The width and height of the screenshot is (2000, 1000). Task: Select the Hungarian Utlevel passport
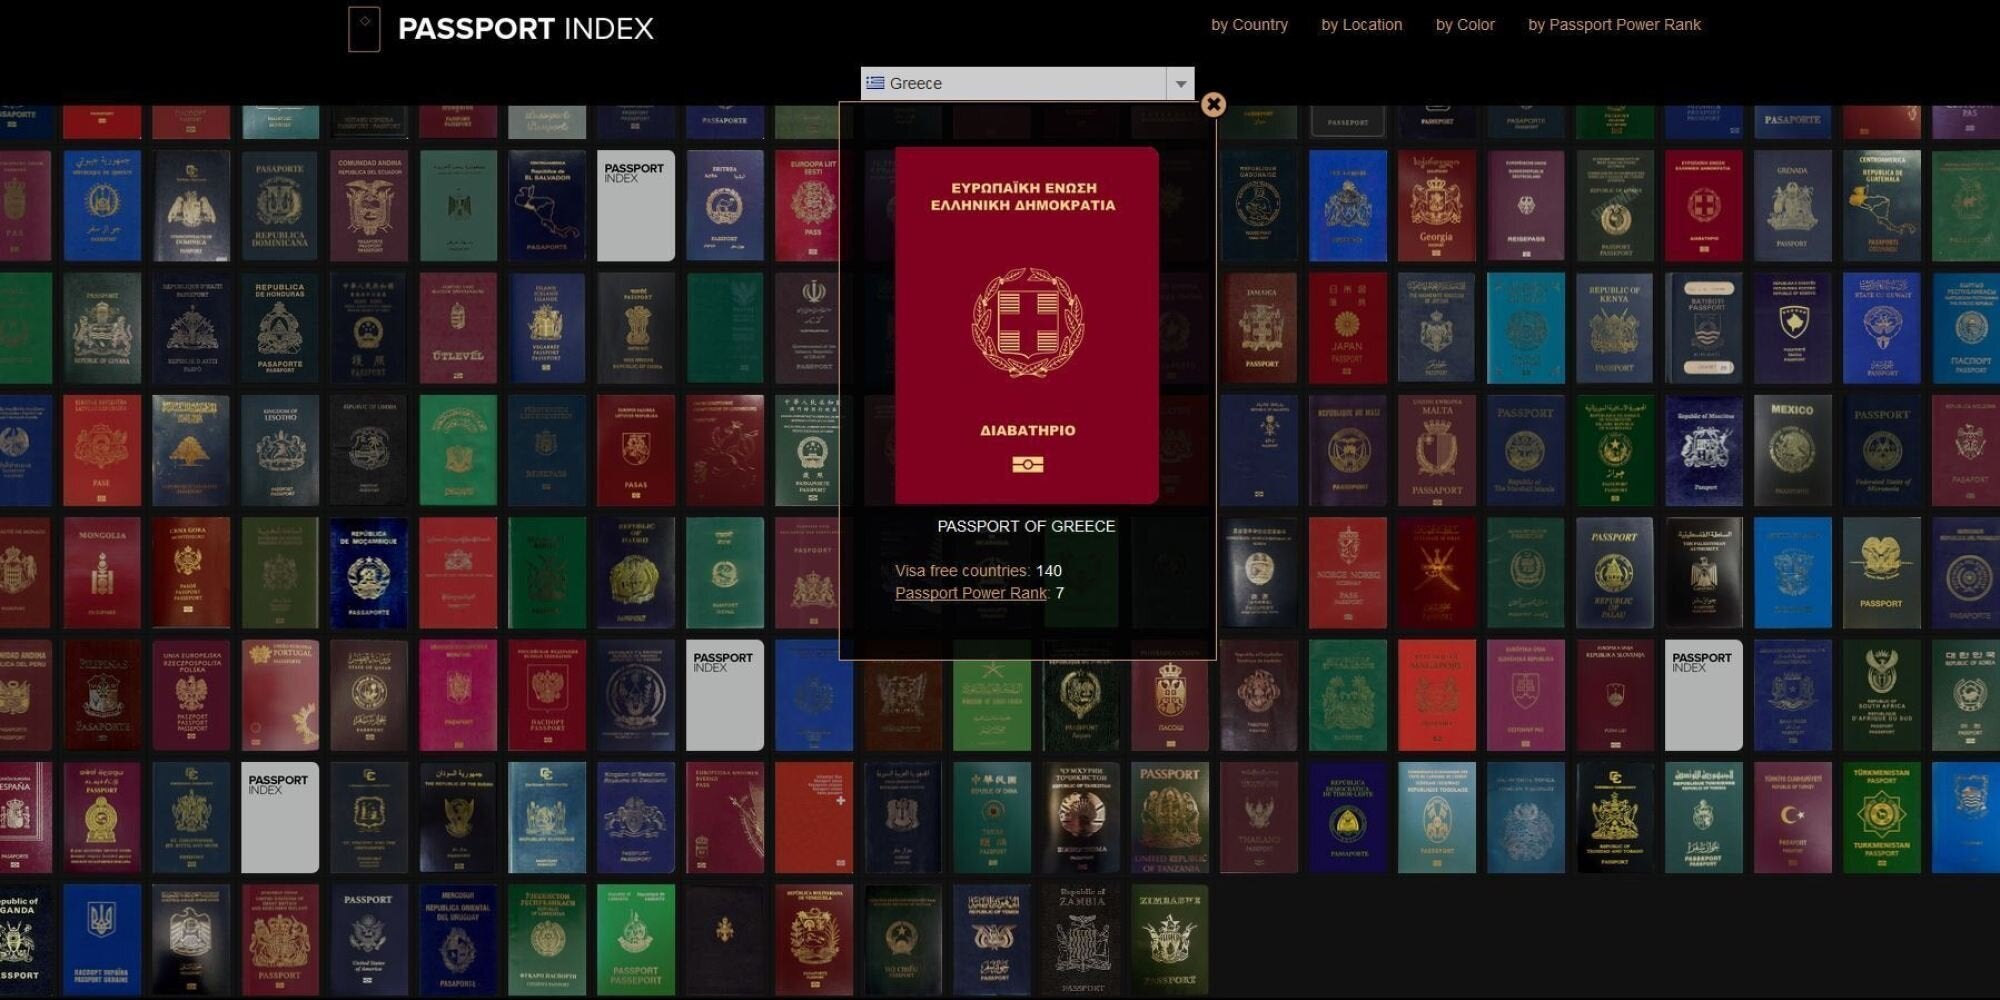coord(458,329)
